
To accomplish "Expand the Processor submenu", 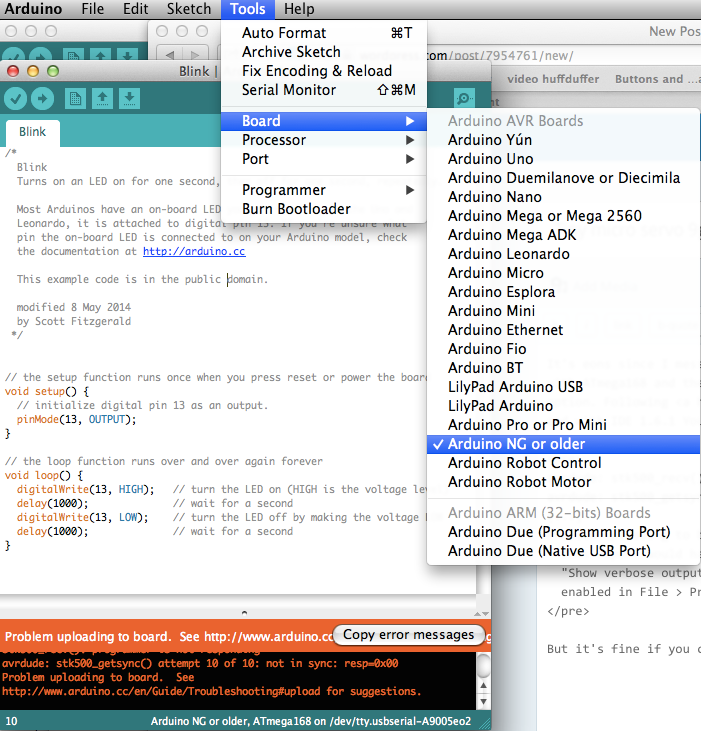I will tap(324, 140).
